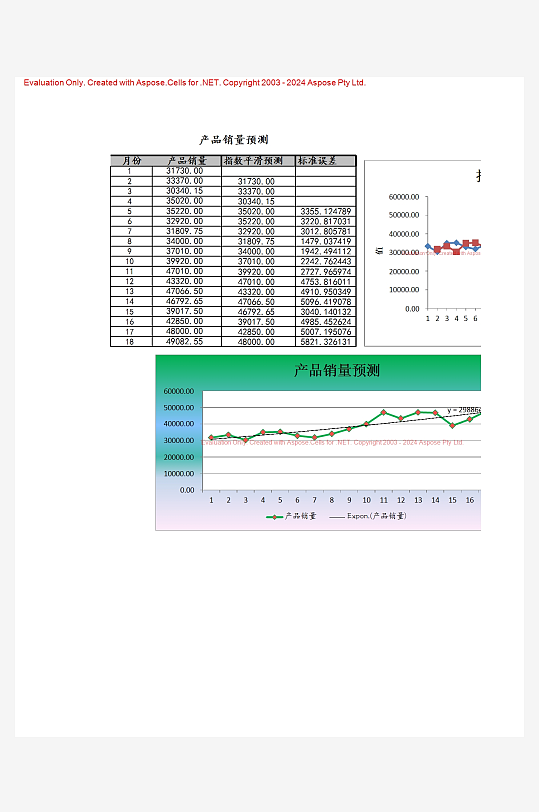This screenshot has width=539, height=812.
Task: Select the standard error cell 4910.950349
Action: (x=326, y=292)
